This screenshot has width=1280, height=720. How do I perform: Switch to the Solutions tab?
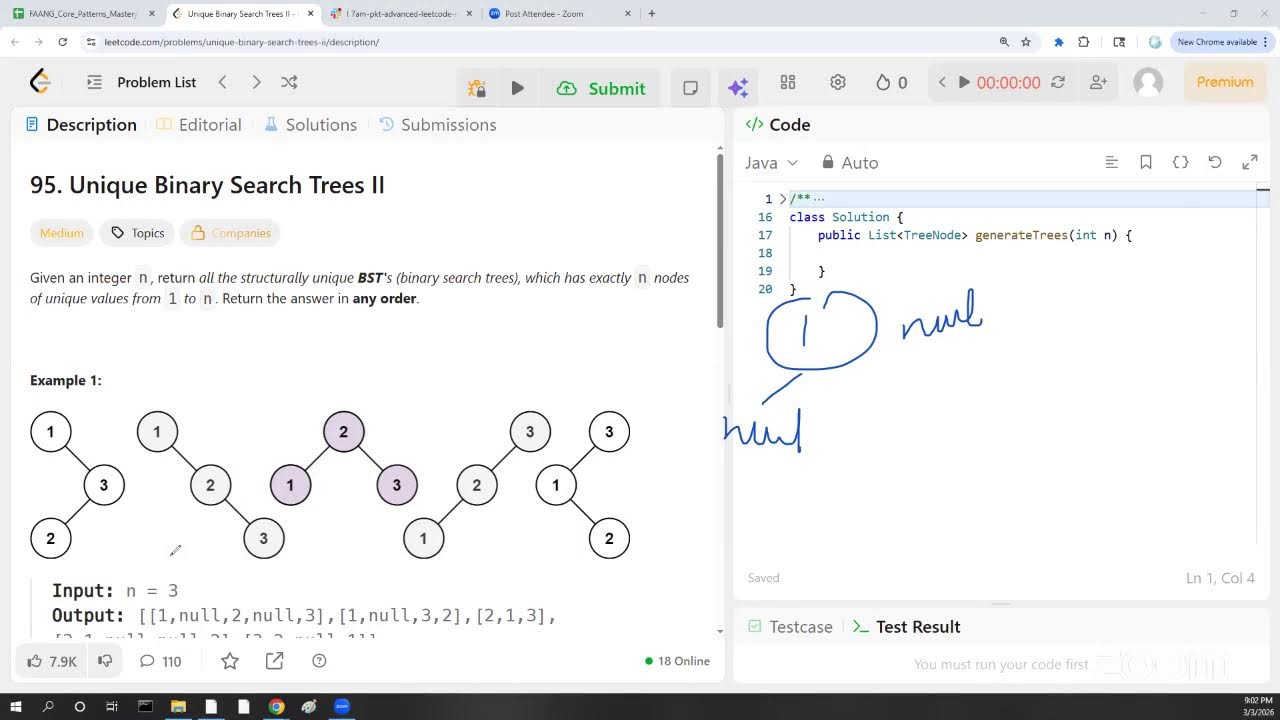click(310, 125)
